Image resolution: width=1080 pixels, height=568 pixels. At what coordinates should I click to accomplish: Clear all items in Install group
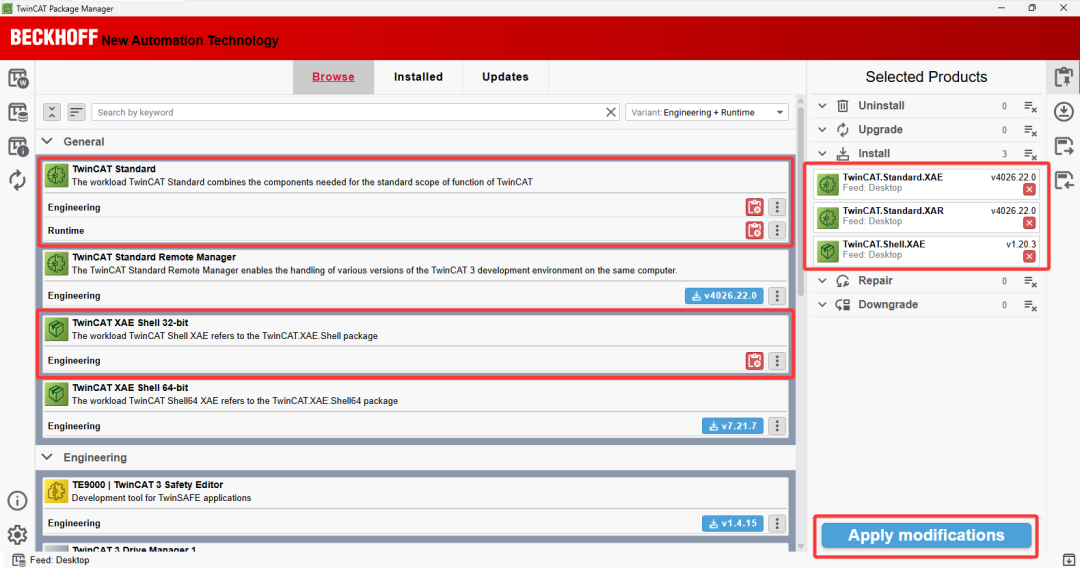click(x=1030, y=154)
